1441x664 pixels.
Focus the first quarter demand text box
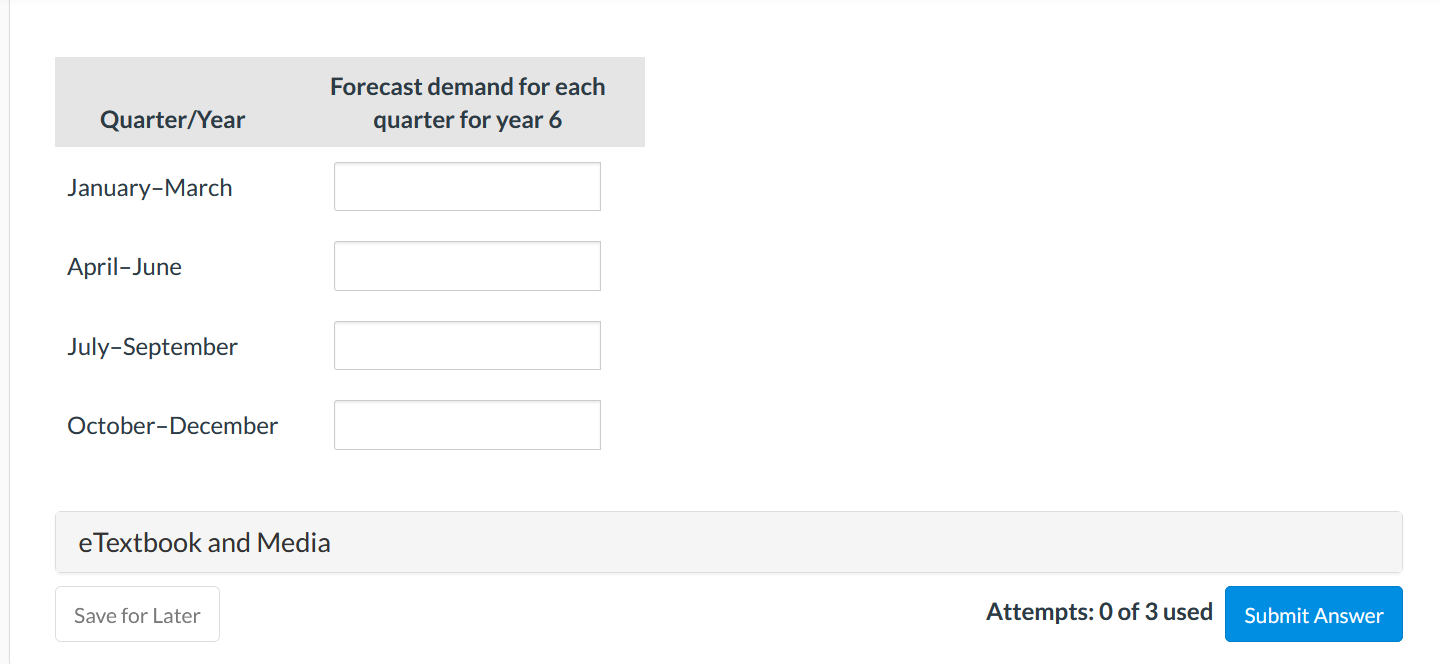pyautogui.click(x=467, y=187)
